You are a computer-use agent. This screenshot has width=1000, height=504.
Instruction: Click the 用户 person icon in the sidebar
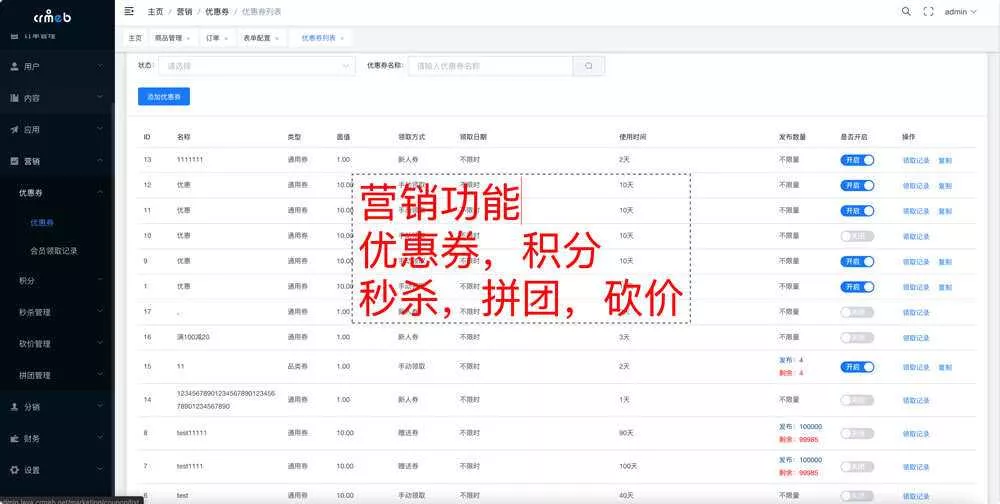pos(15,66)
